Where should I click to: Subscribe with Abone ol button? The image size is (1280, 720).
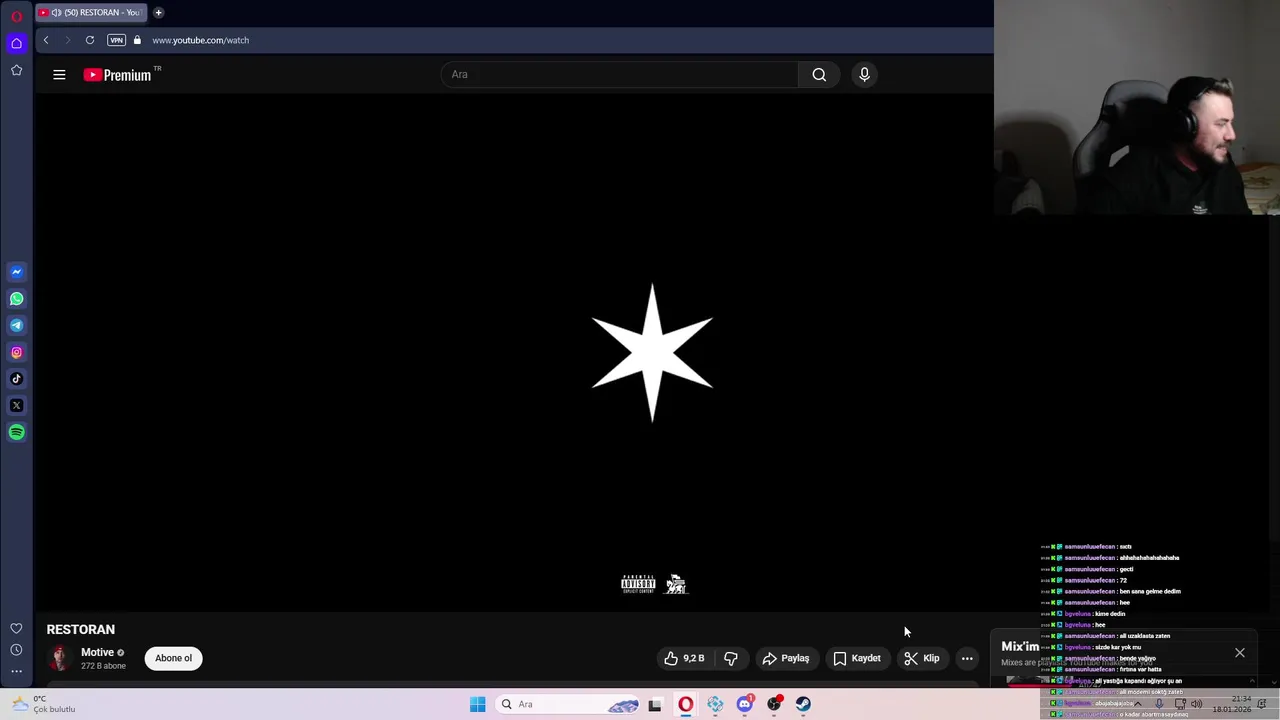click(173, 658)
